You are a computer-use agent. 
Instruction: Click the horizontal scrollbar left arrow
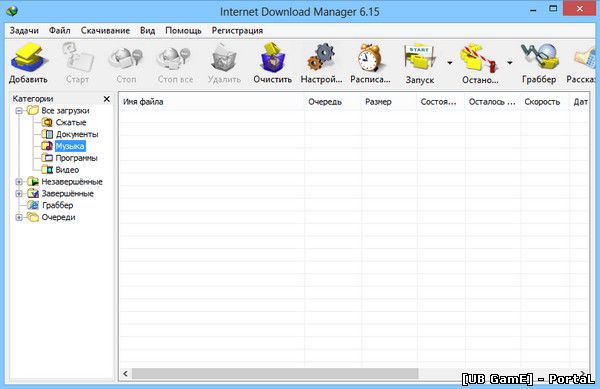click(x=126, y=374)
